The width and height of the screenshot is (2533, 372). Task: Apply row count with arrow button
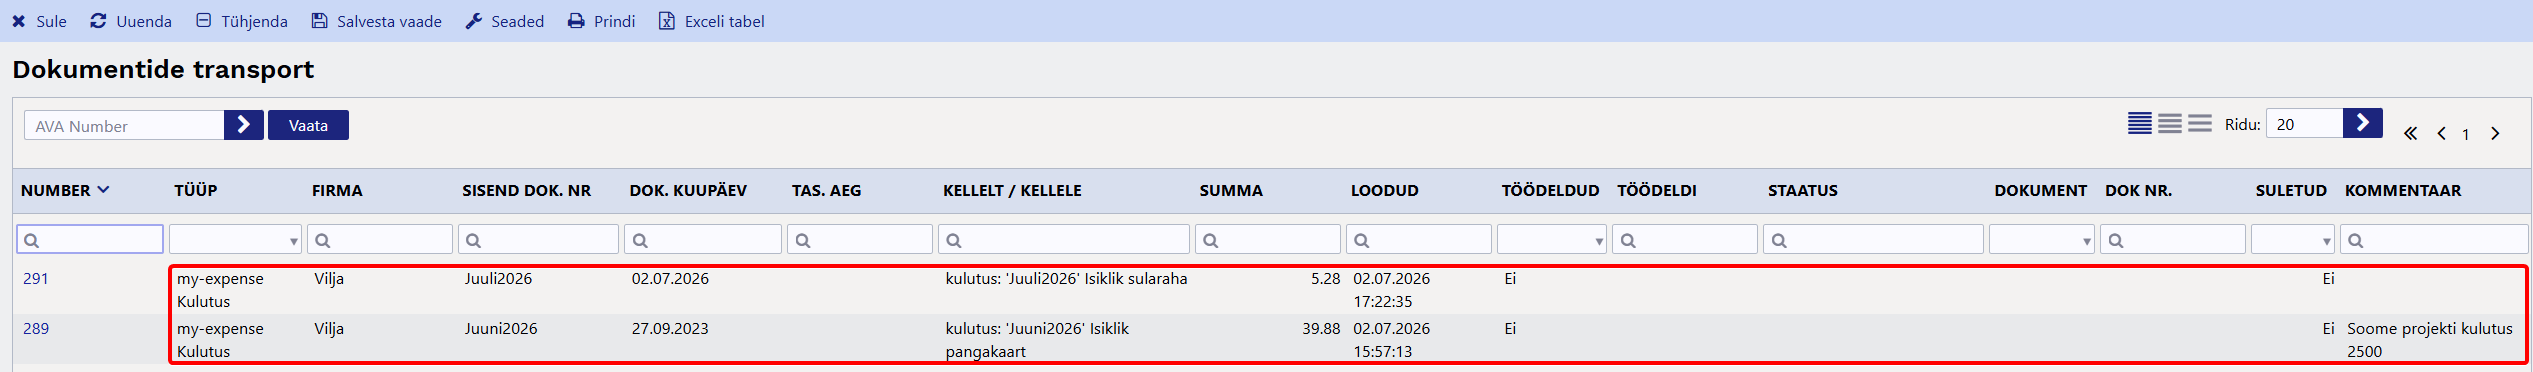coord(2363,123)
